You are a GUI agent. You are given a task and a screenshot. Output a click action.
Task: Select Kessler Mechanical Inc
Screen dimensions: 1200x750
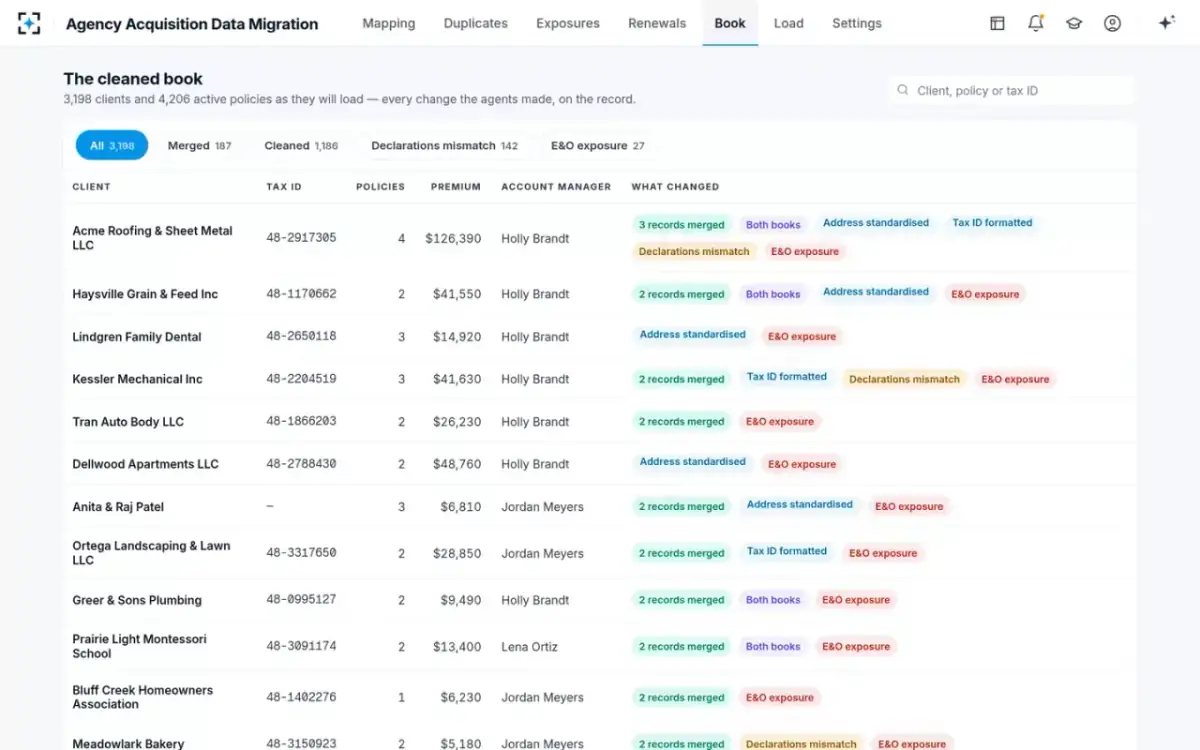[x=137, y=379]
